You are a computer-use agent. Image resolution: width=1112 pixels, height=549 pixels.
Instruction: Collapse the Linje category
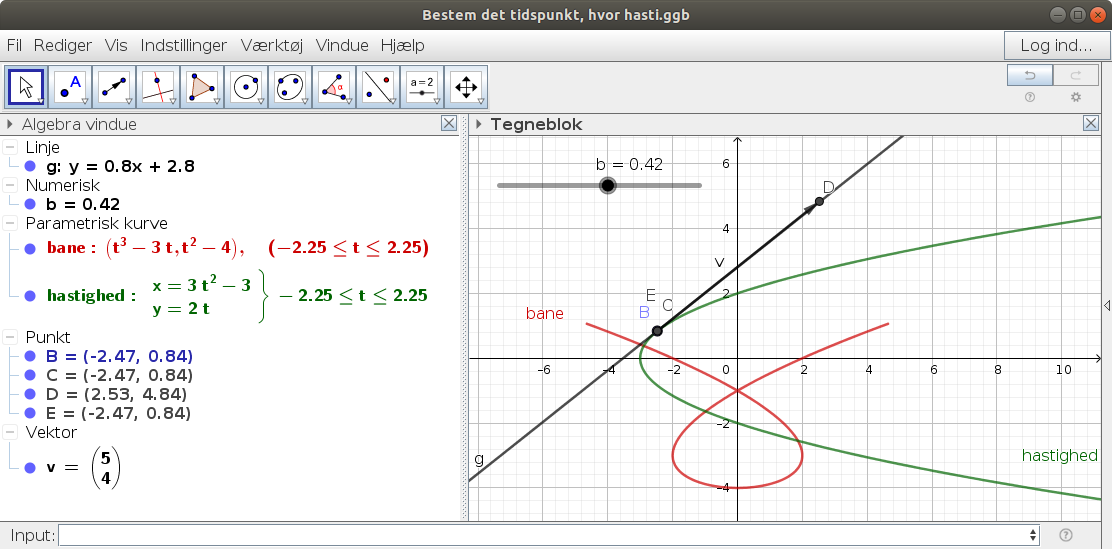pyautogui.click(x=10, y=148)
